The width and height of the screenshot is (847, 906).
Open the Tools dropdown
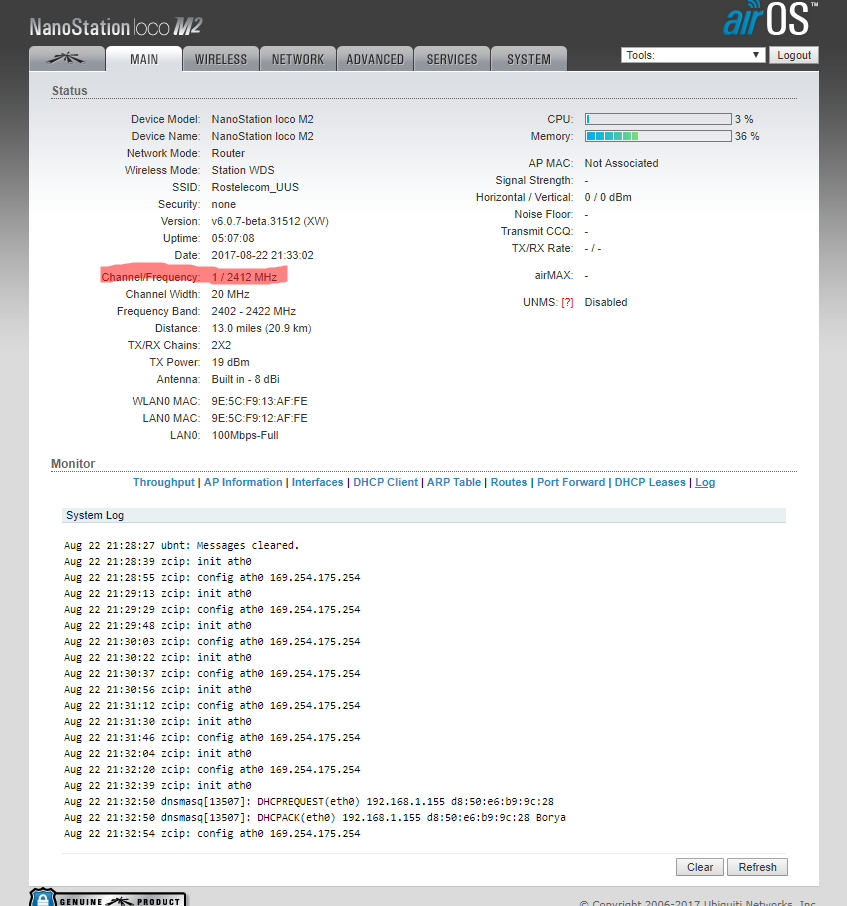[693, 55]
